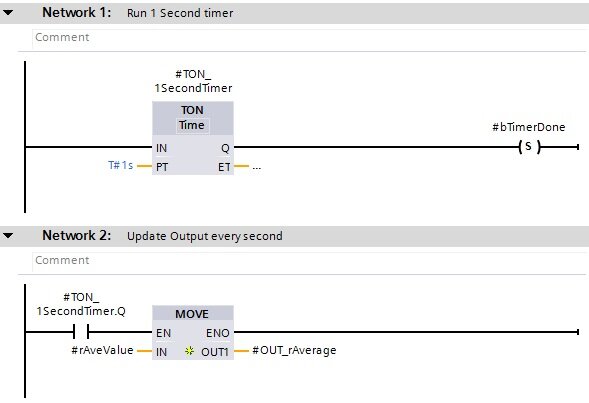Select the normally open contact #TON_1SecondTimer.Q
The height and width of the screenshot is (403, 589).
[81, 332]
